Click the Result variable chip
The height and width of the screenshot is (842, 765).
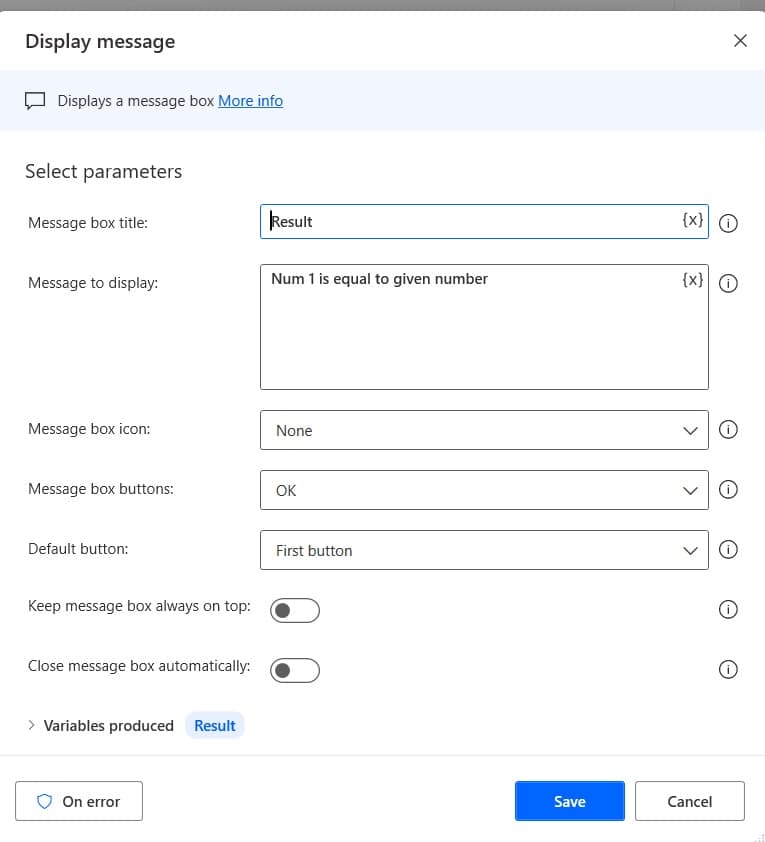[215, 725]
